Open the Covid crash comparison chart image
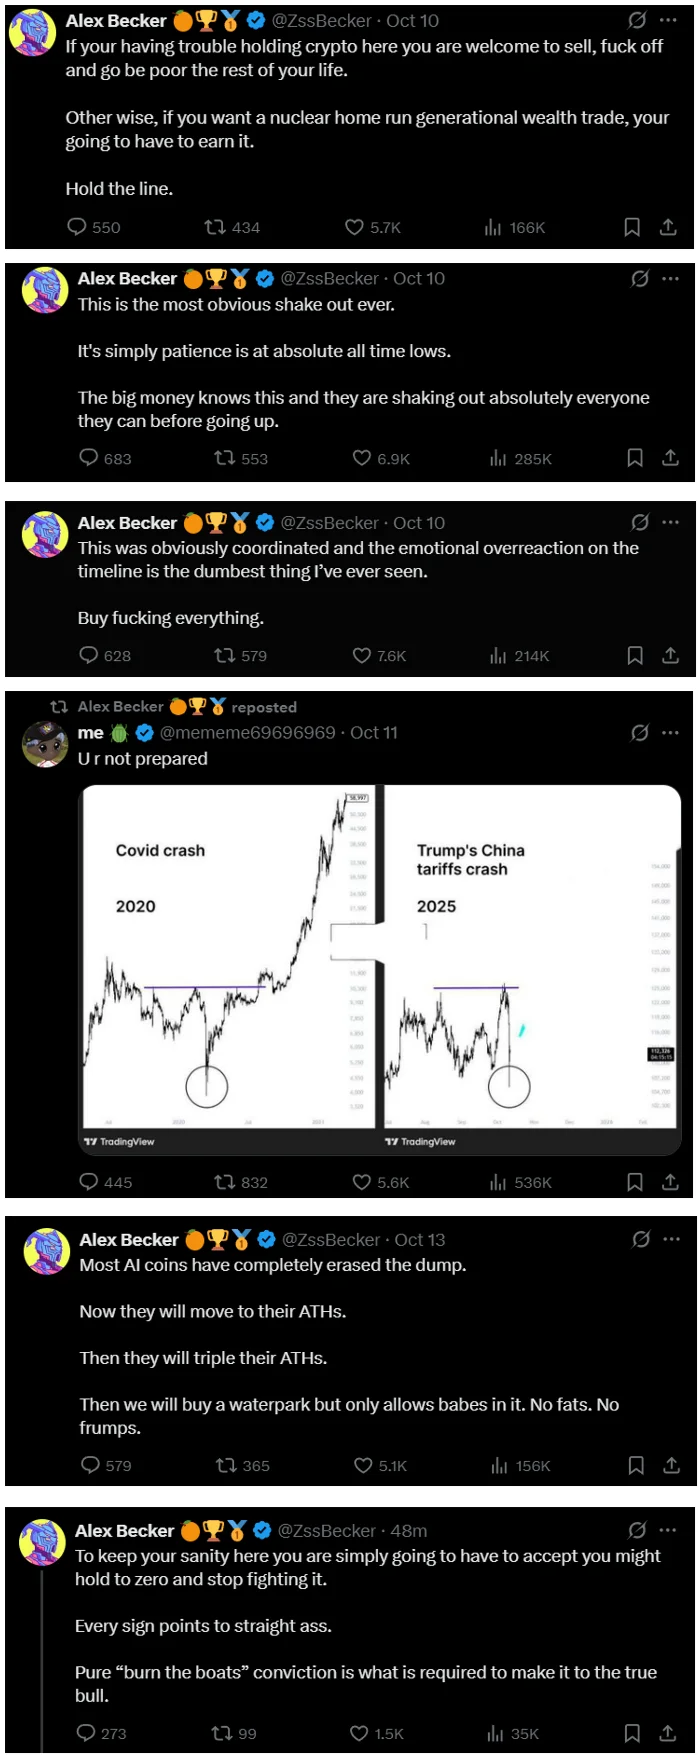 (x=380, y=970)
